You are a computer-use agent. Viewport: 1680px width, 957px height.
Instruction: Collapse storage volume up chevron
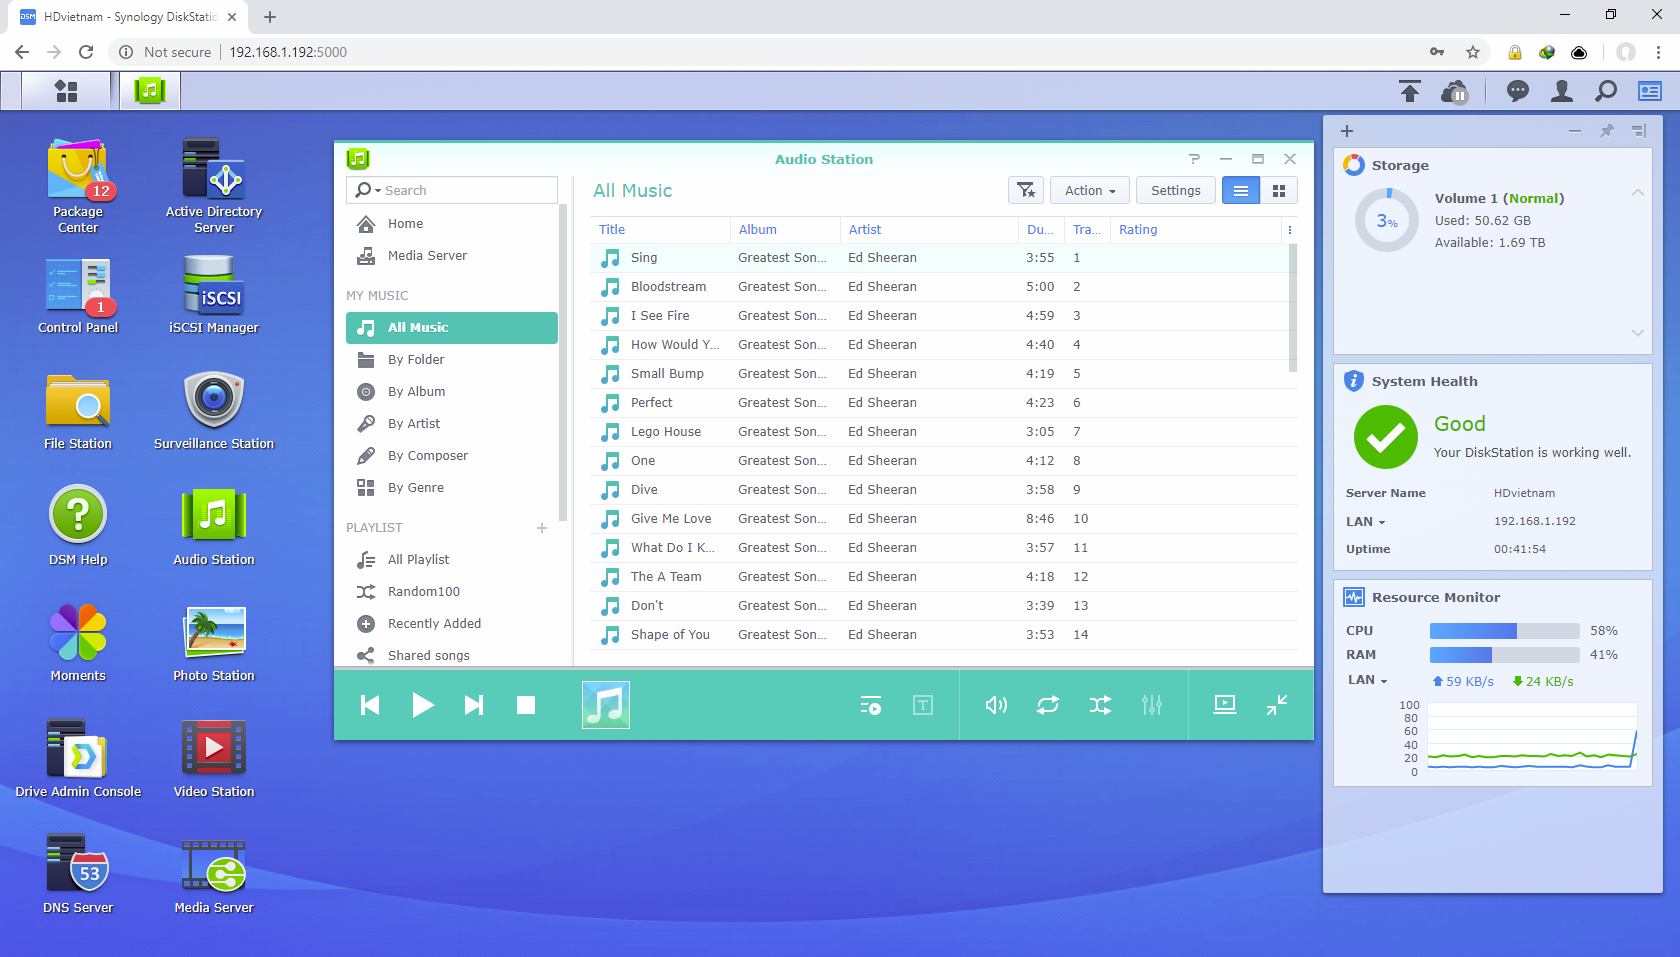(x=1638, y=192)
